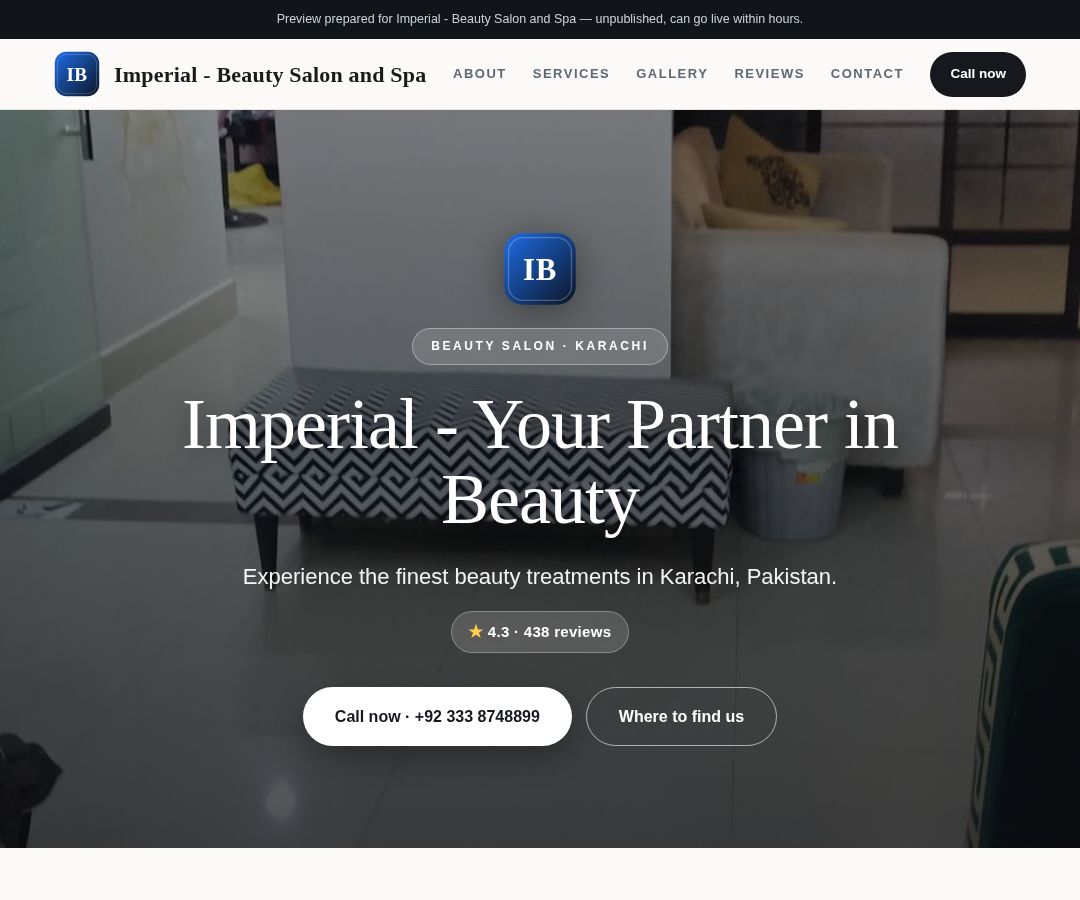Viewport: 1080px width, 900px height.
Task: Click the Imperial - Your Partner in Beauty heading
Action: tap(540, 463)
